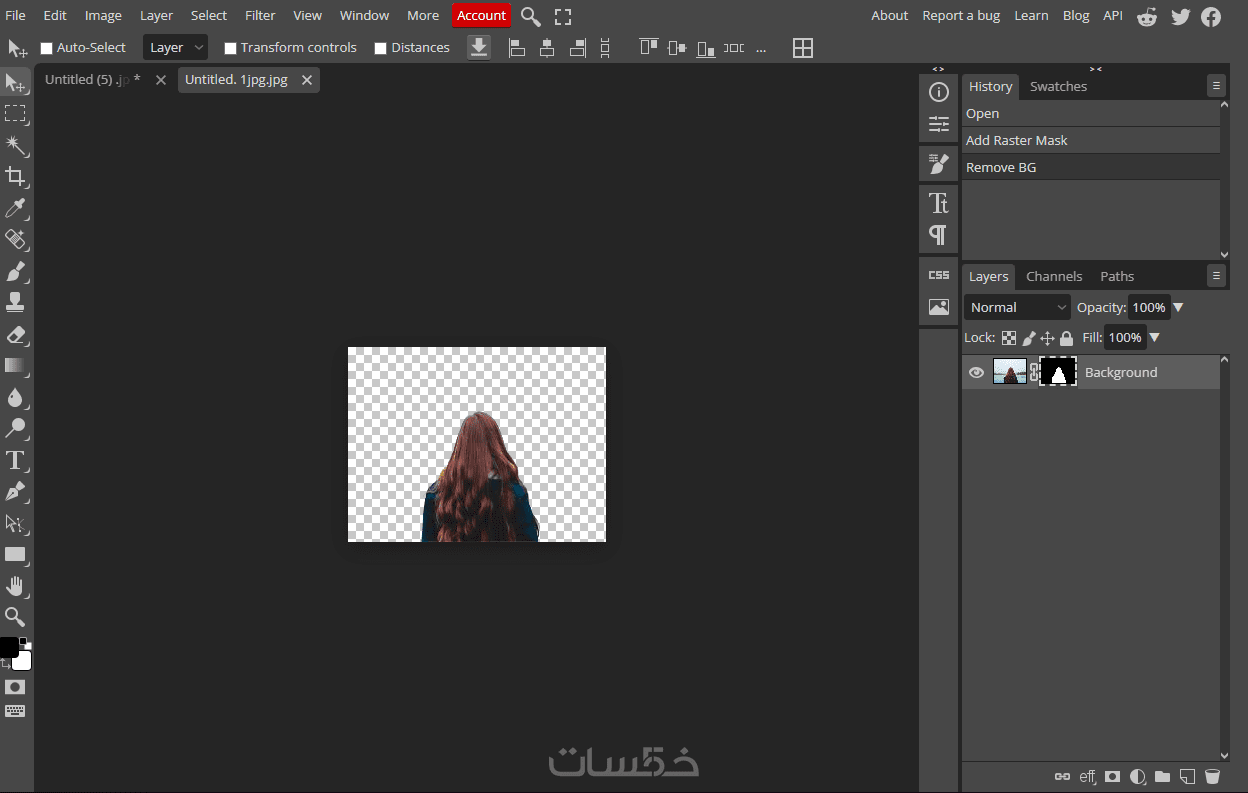Select the Pen tool

coord(15,491)
